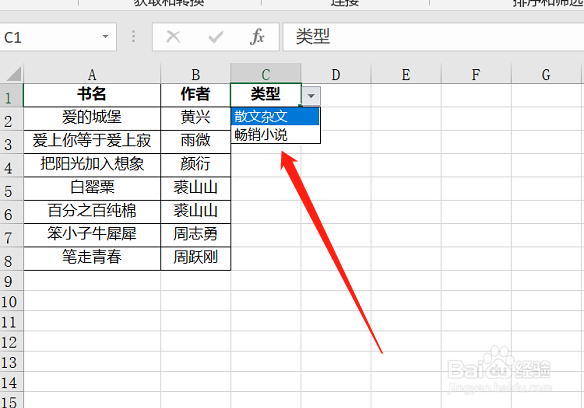Choose 畅销小说 from the dropdown list
Screen dimensions: 584x408
point(275,135)
